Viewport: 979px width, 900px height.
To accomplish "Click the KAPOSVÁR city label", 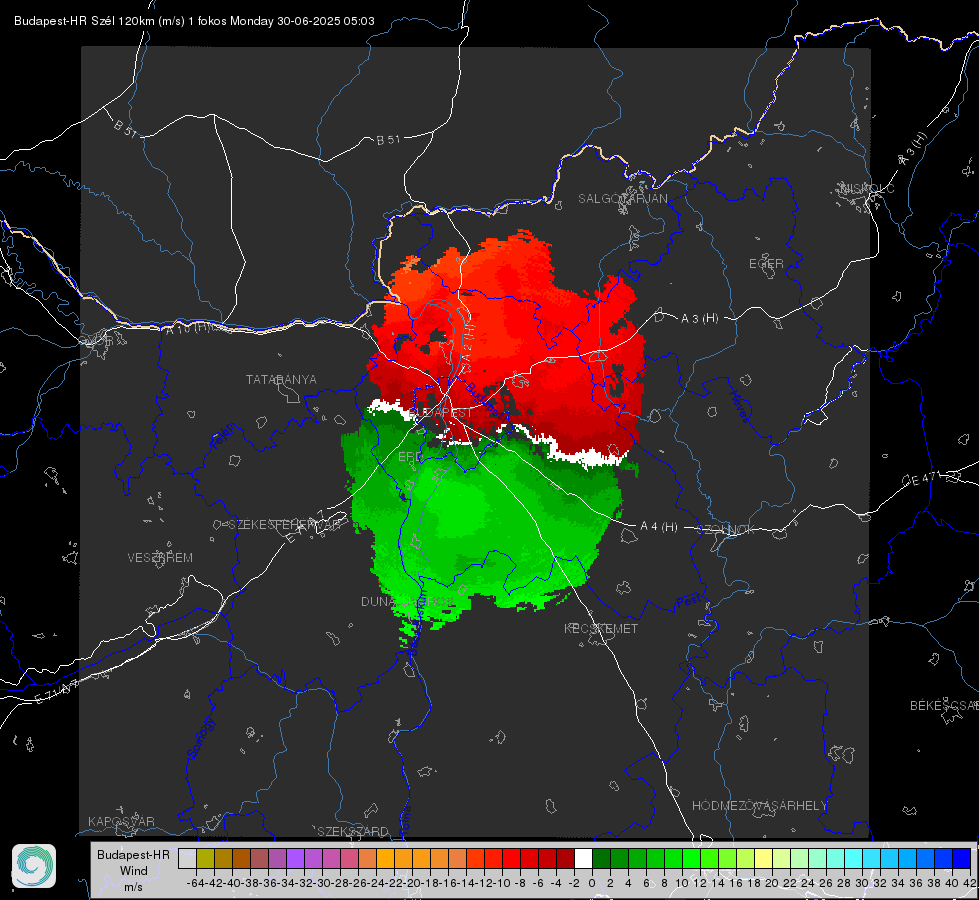I will coord(121,821).
